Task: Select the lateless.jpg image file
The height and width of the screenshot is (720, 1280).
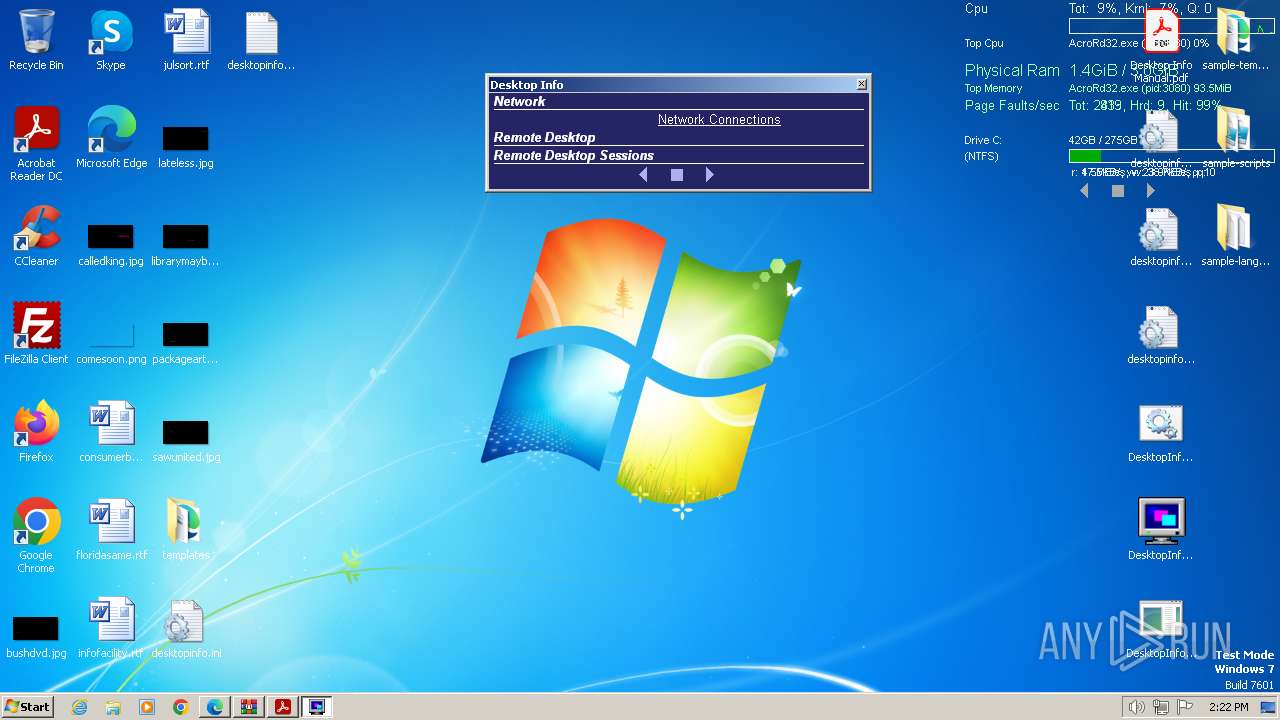Action: 186,146
